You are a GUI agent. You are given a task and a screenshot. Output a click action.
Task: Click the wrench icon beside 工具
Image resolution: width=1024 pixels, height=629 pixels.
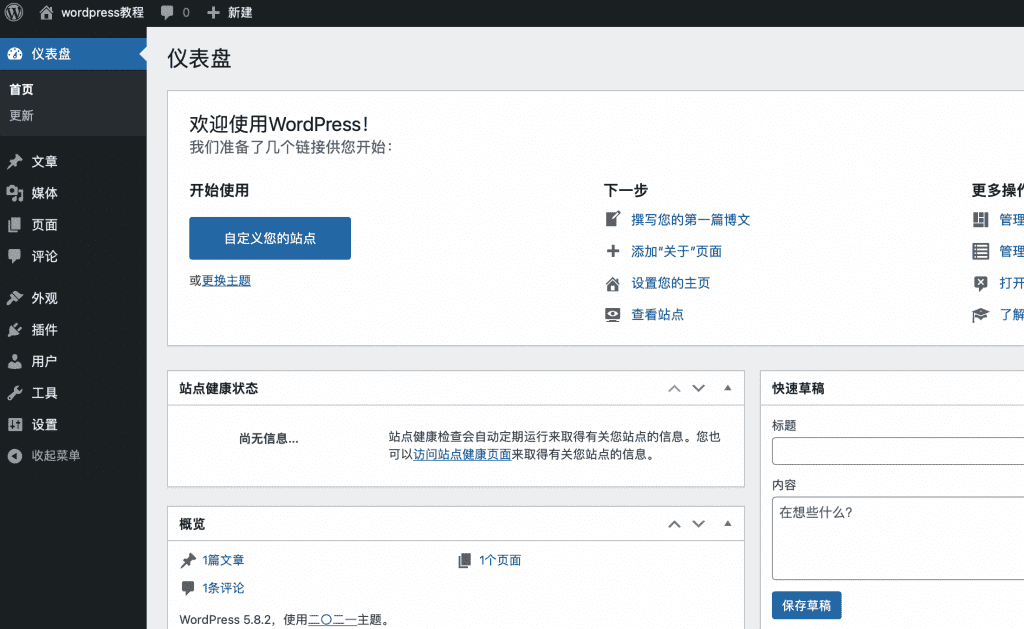point(15,393)
